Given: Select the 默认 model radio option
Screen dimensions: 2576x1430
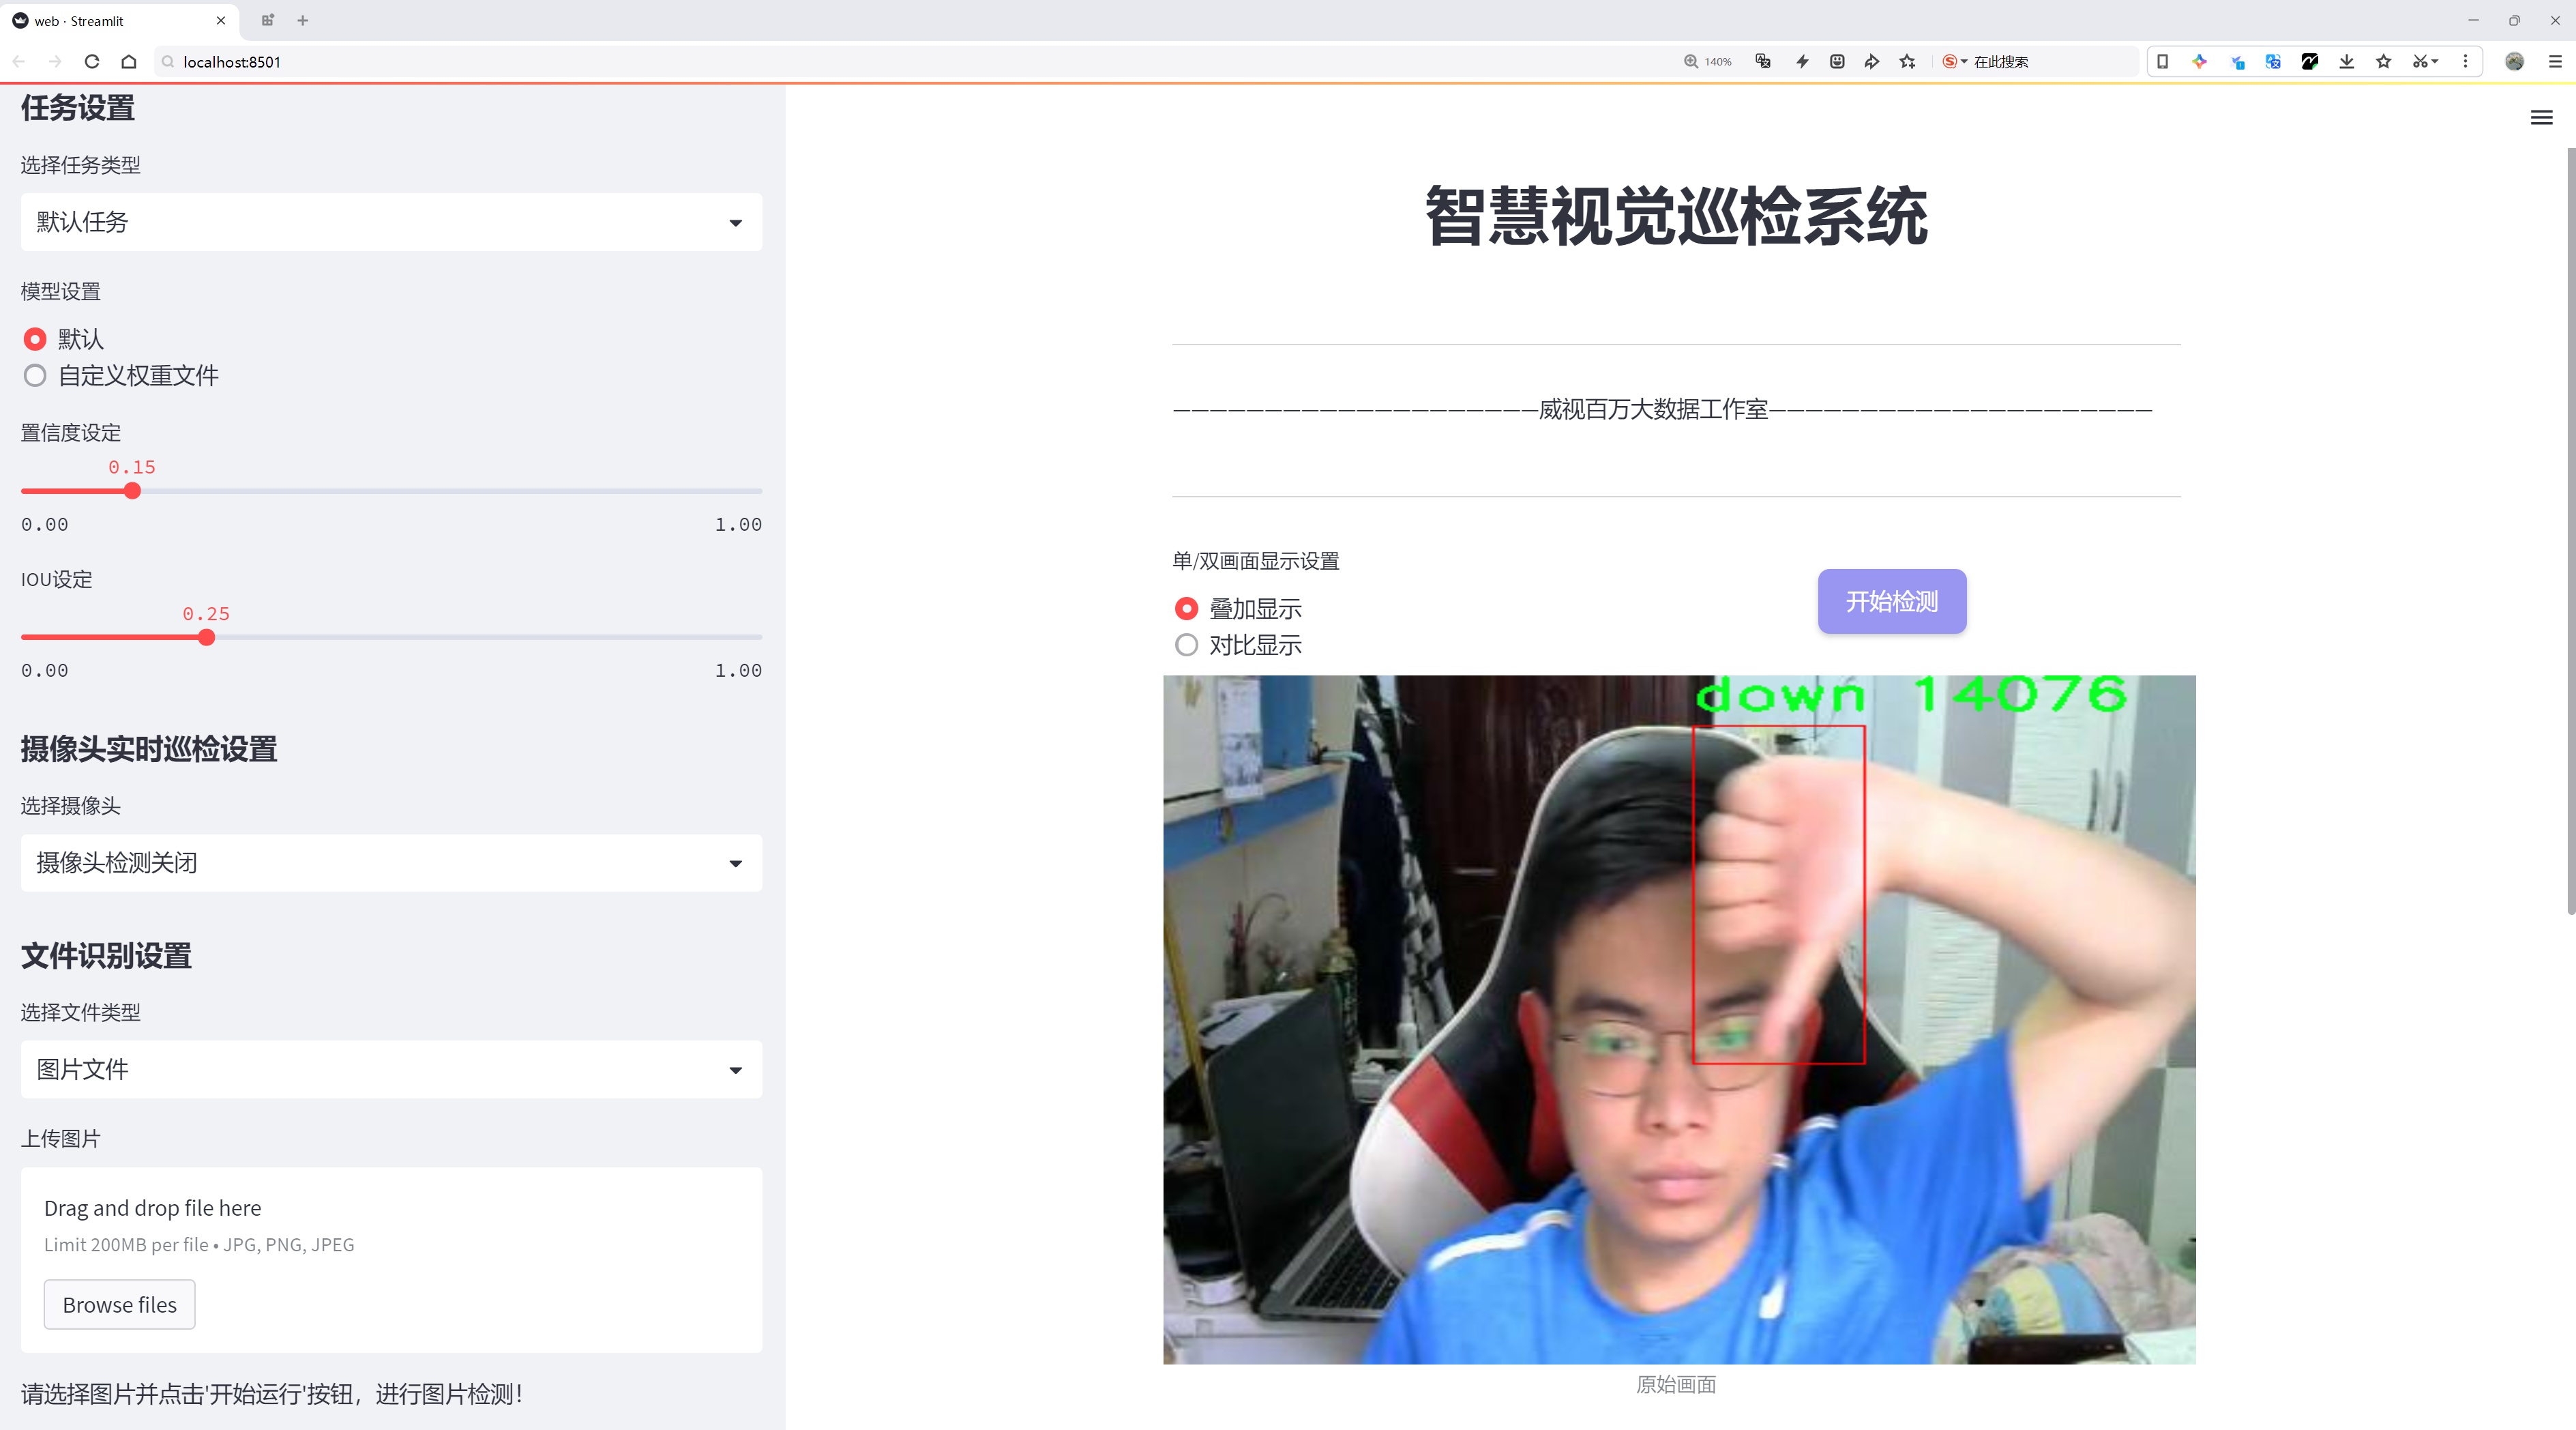Looking at the screenshot, I should [x=63, y=339].
